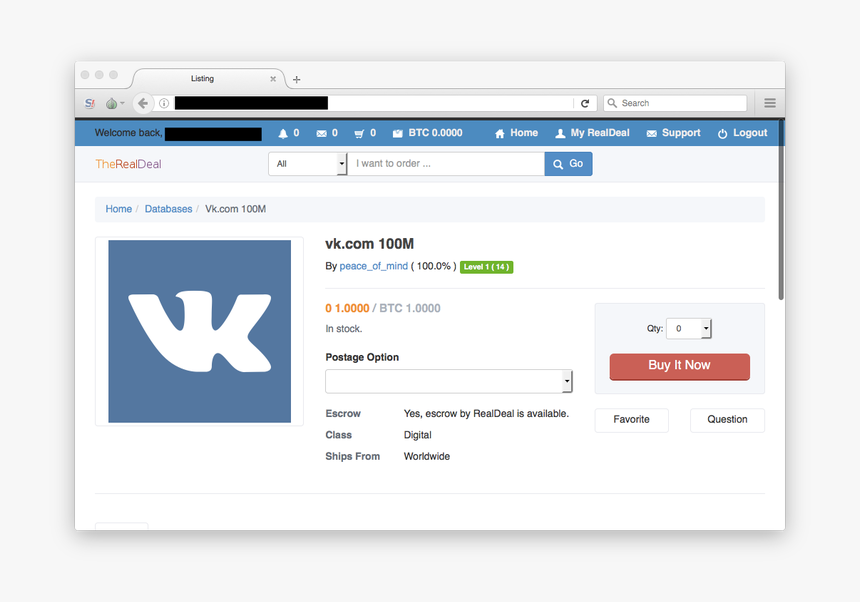The image size is (860, 602).
Task: Click the notifications bell icon
Action: (283, 133)
